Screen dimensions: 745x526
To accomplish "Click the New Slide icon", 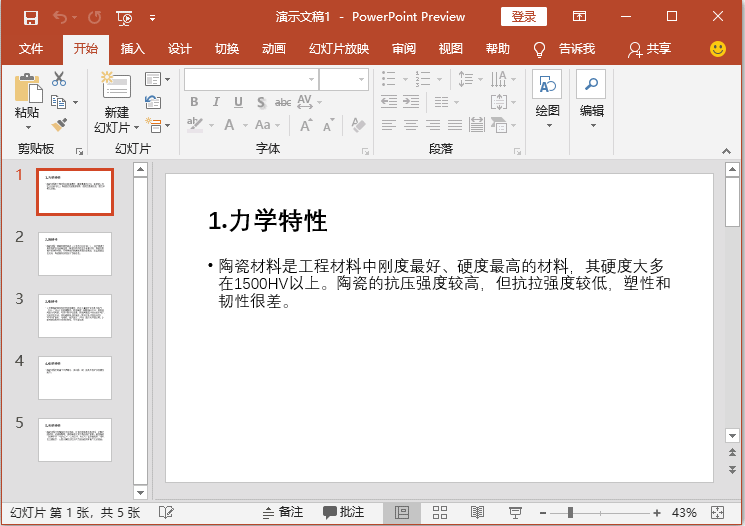I will tap(116, 88).
